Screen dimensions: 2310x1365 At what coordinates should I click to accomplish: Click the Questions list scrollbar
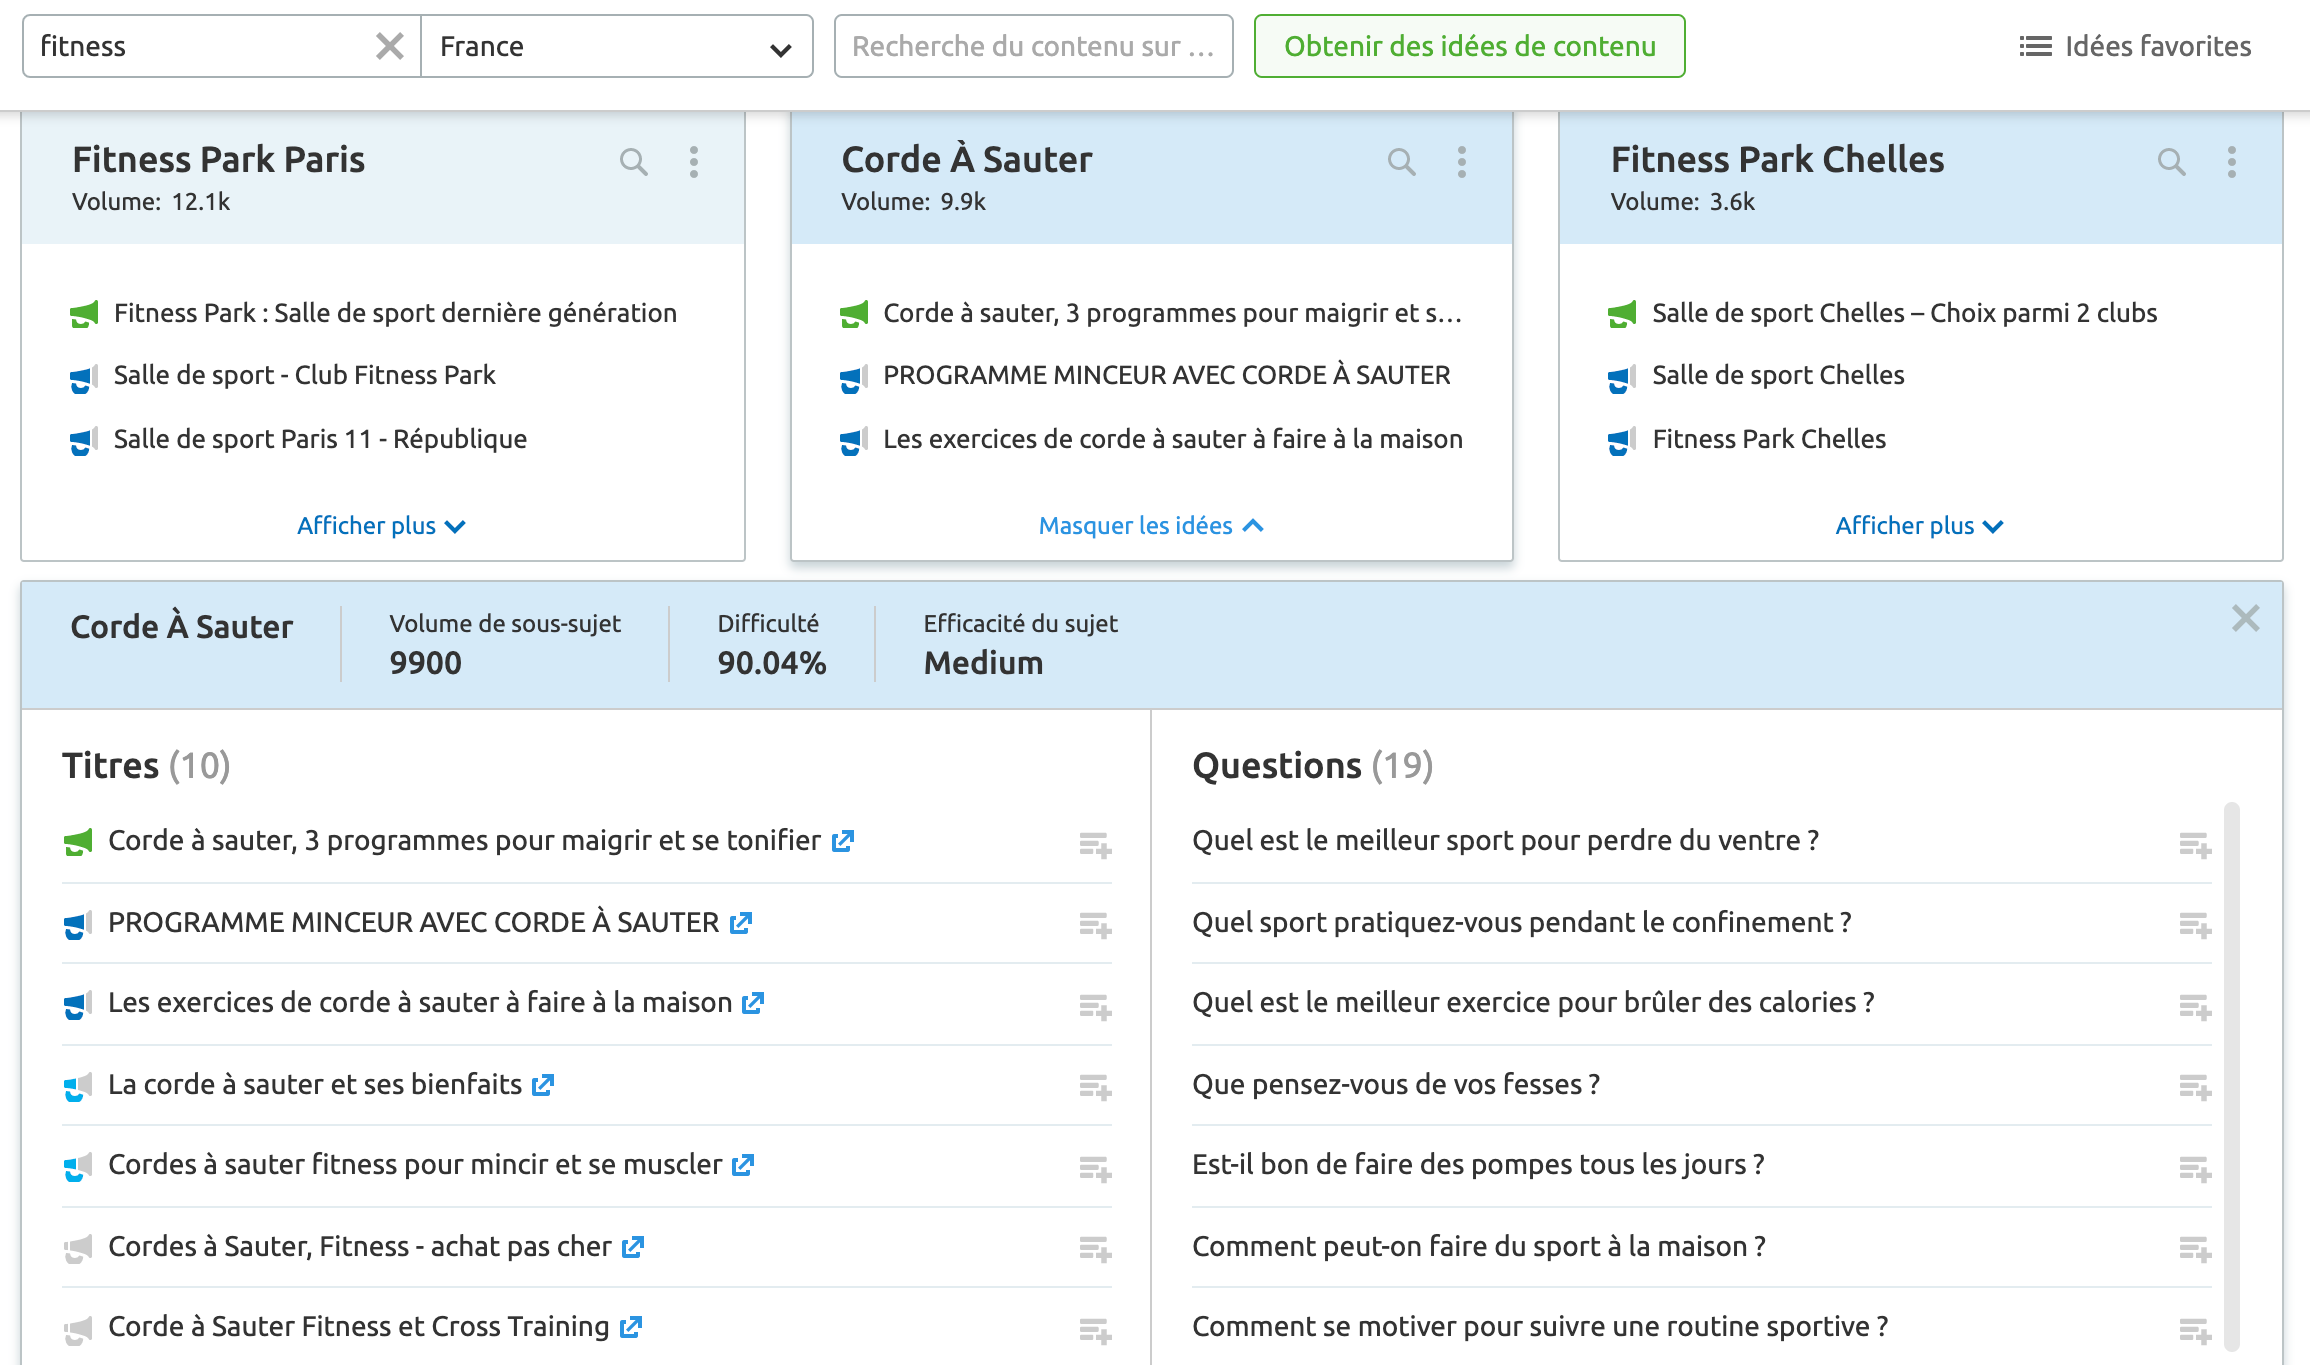[2231, 1075]
